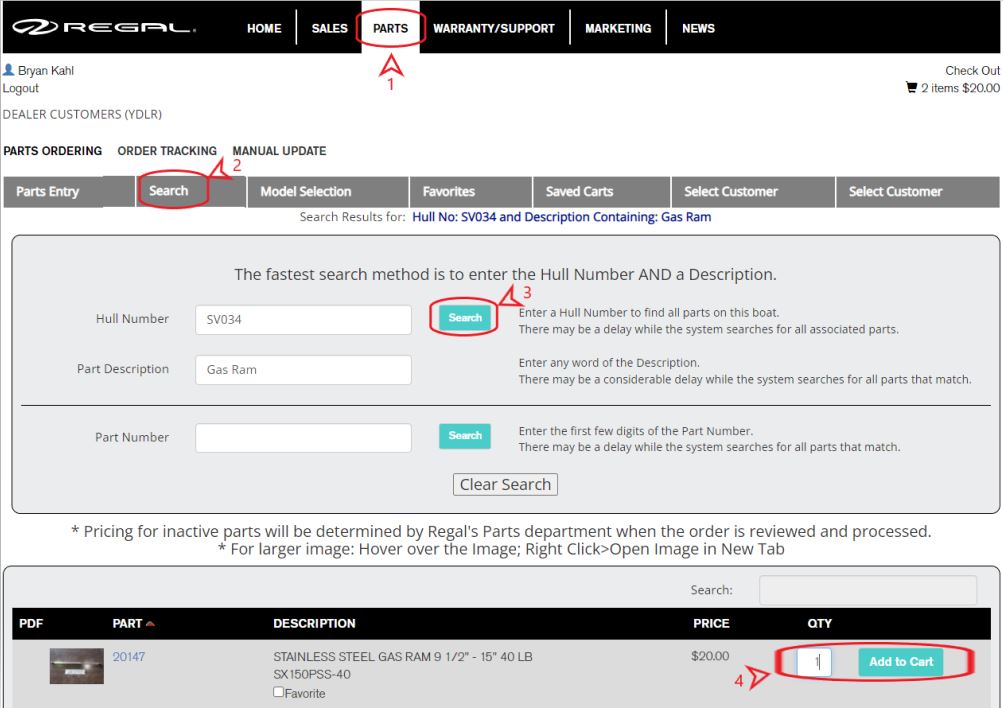Open the MANUAL UPDATE section
1003x708 pixels.
278,151
